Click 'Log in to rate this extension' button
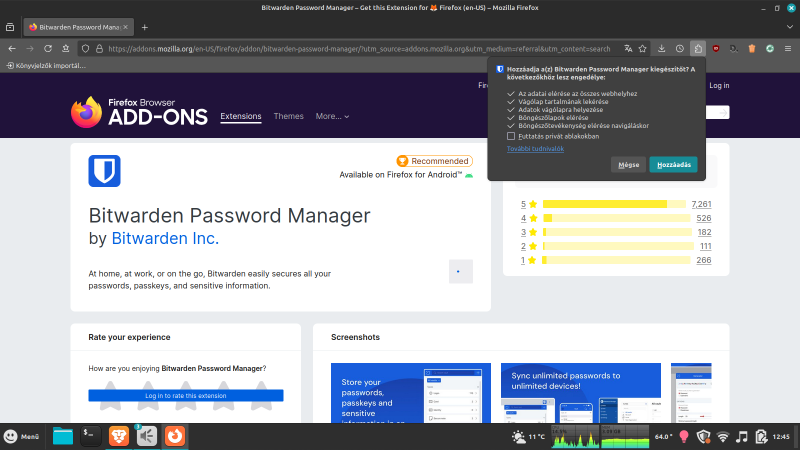The width and height of the screenshot is (800, 450). coord(186,395)
